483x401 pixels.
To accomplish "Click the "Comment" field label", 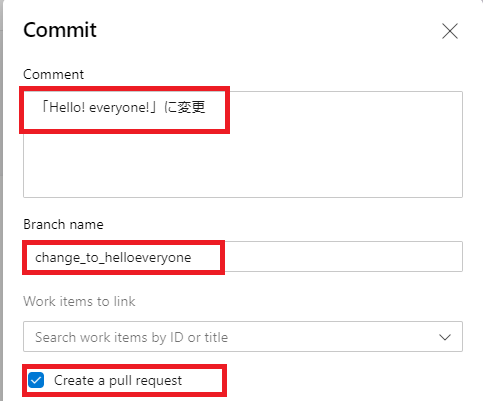I will point(53,74).
